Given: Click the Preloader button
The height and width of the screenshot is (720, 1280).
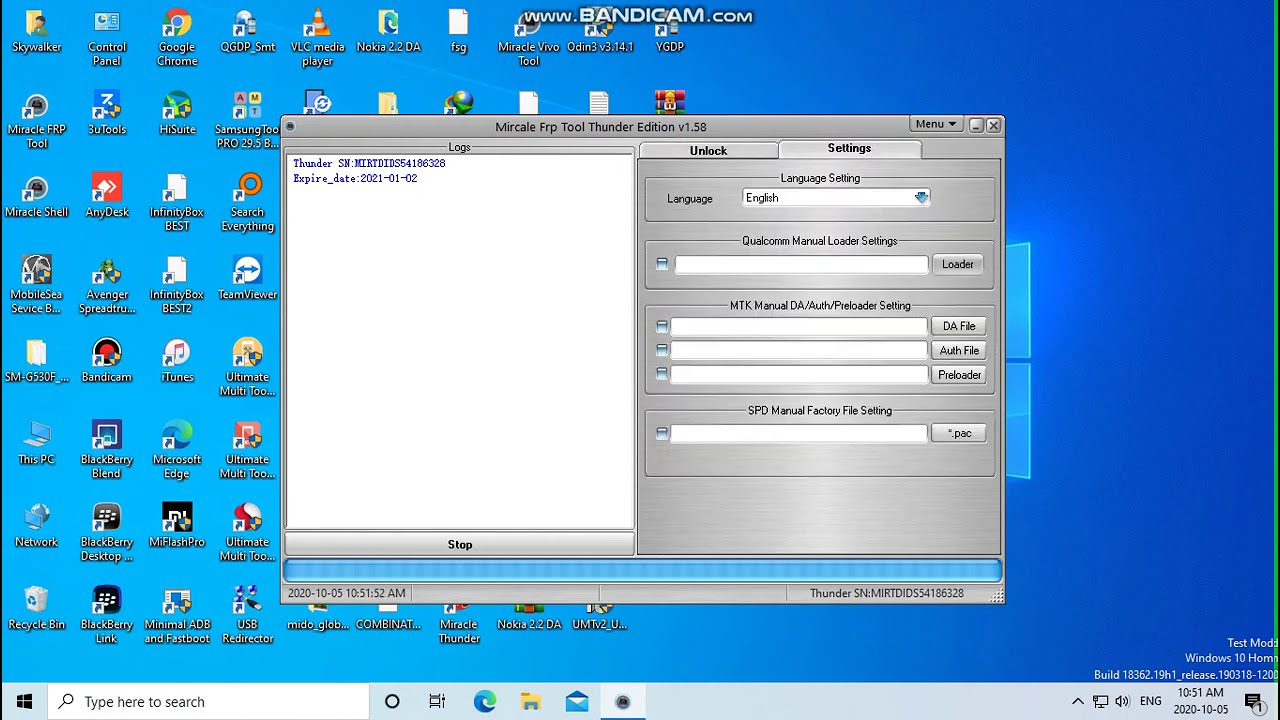Looking at the screenshot, I should coord(959,375).
